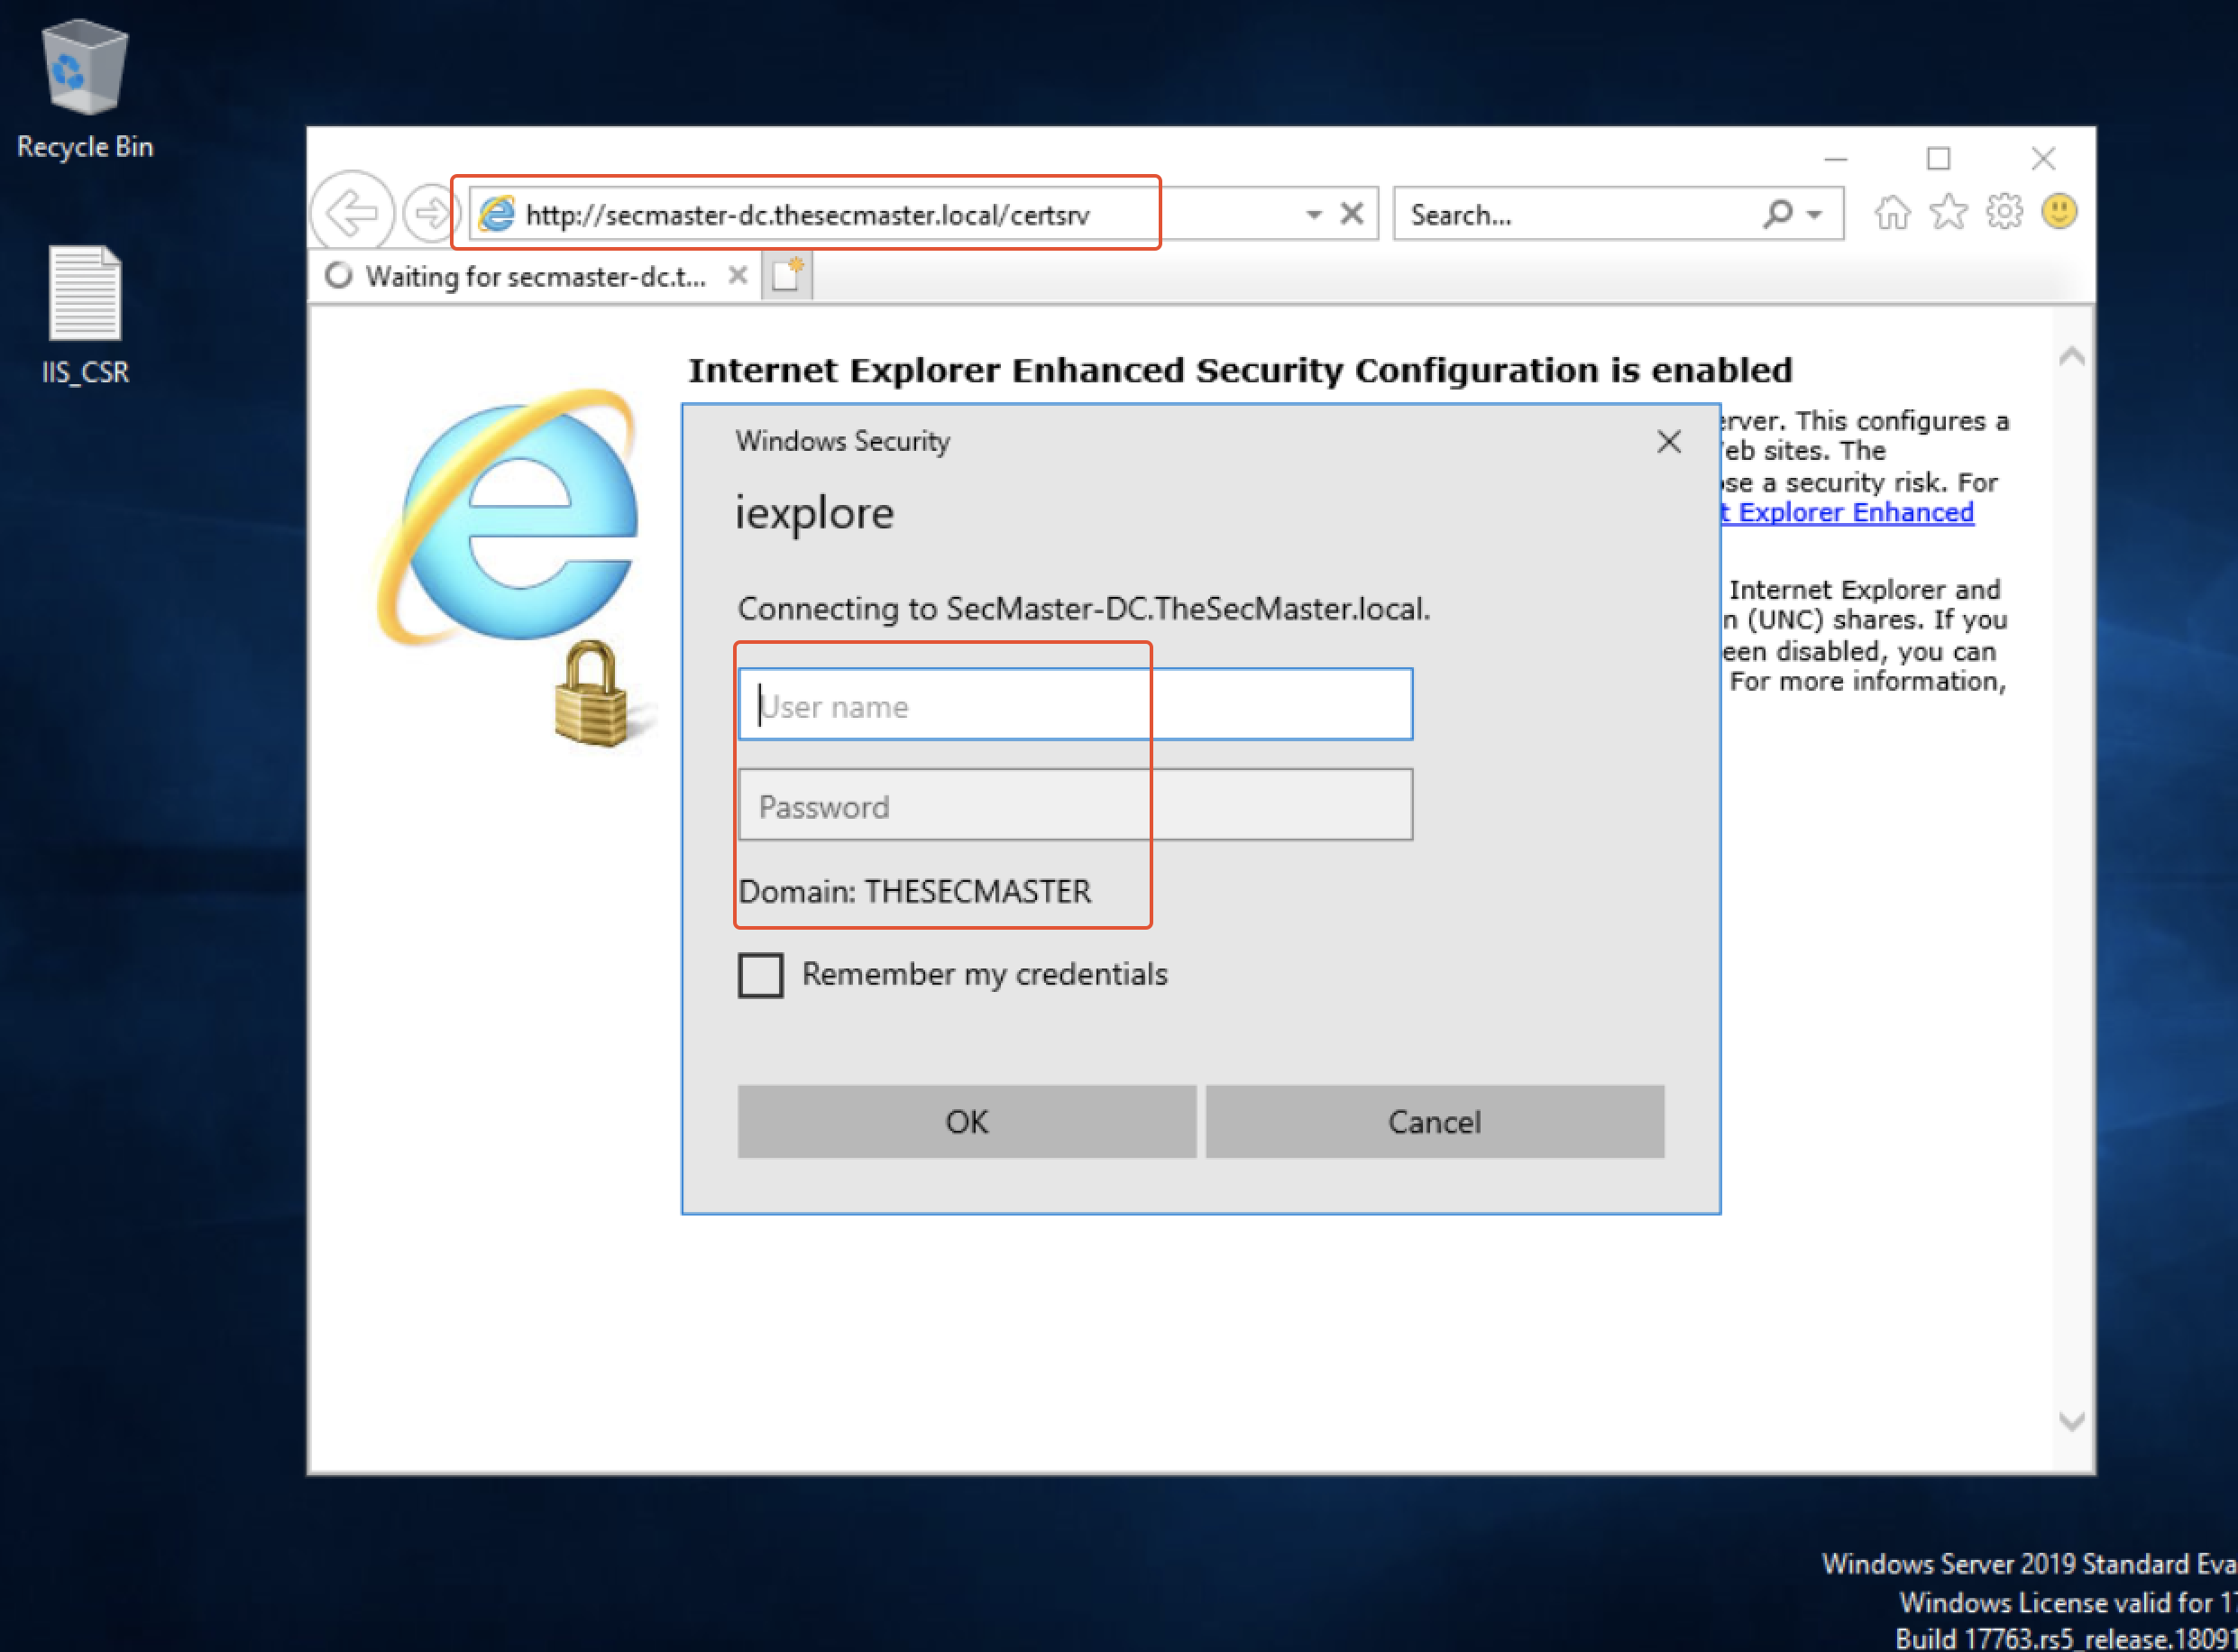Click the 'iexplore' heading in dialog
2238x1652 pixels.
tap(814, 513)
